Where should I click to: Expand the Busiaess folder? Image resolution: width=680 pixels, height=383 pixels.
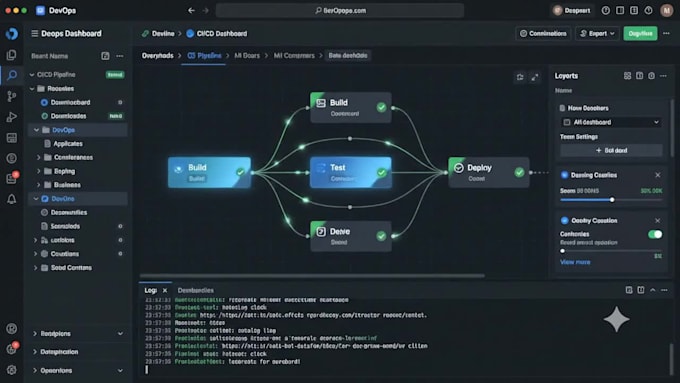38,185
